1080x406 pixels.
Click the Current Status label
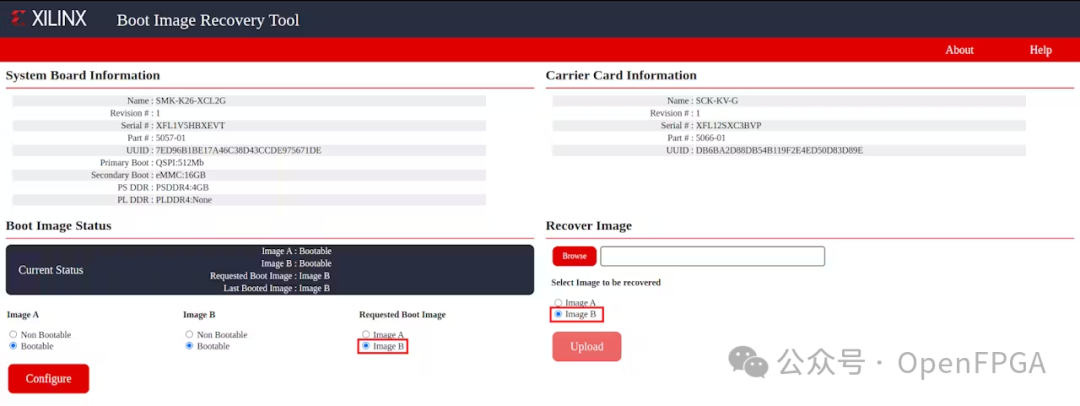[51, 270]
